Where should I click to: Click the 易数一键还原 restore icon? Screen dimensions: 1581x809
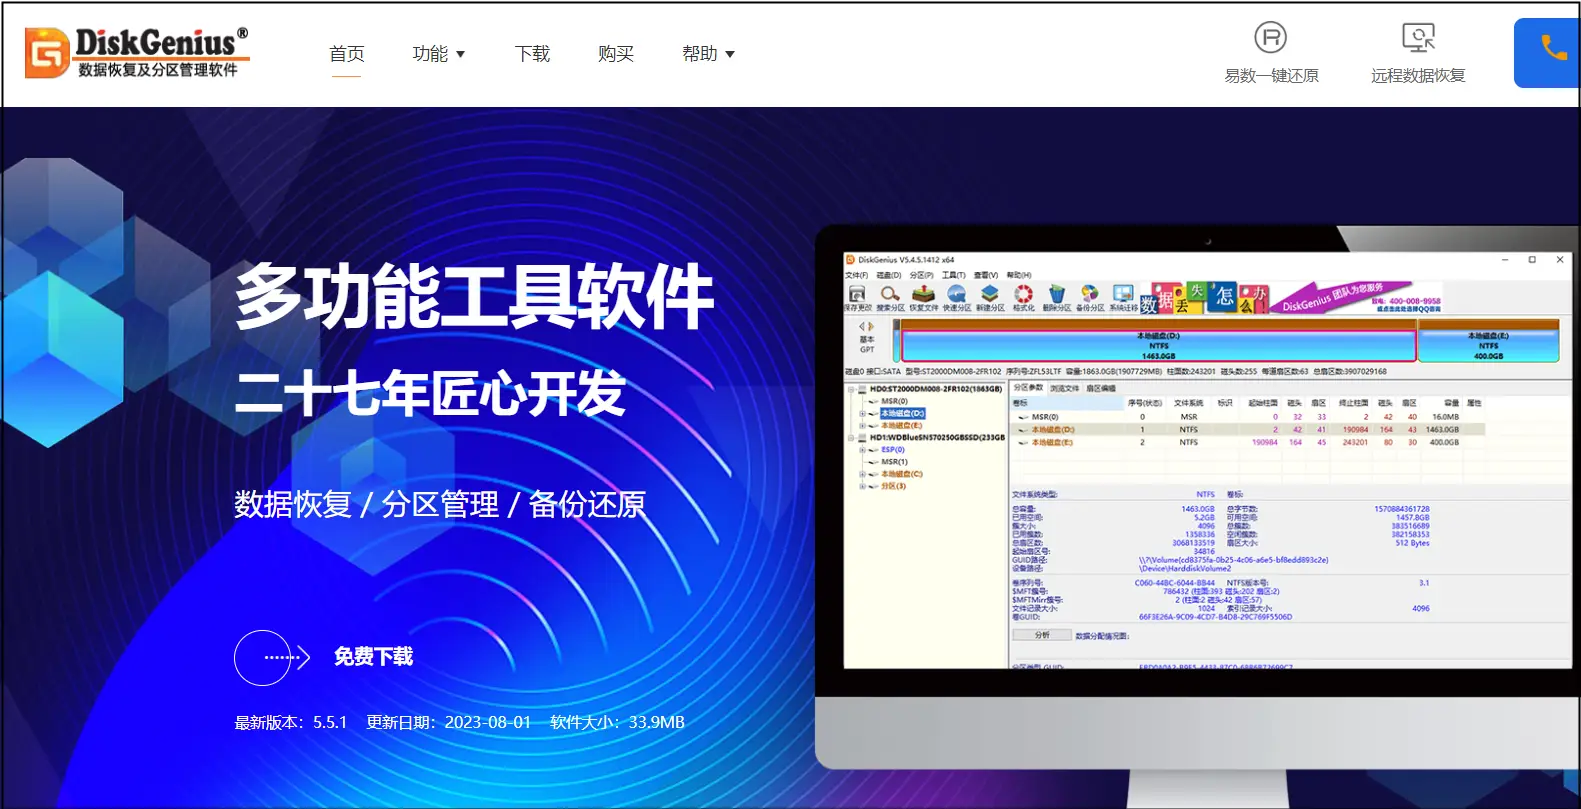pyautogui.click(x=1271, y=38)
